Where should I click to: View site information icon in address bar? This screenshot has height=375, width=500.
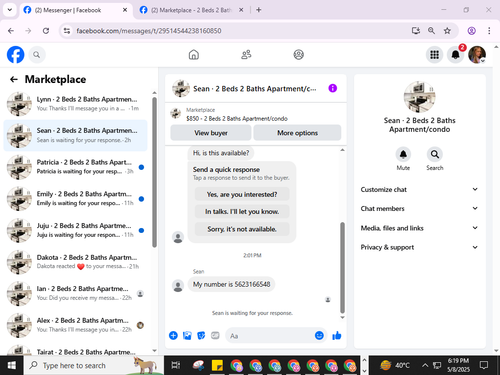tap(67, 31)
